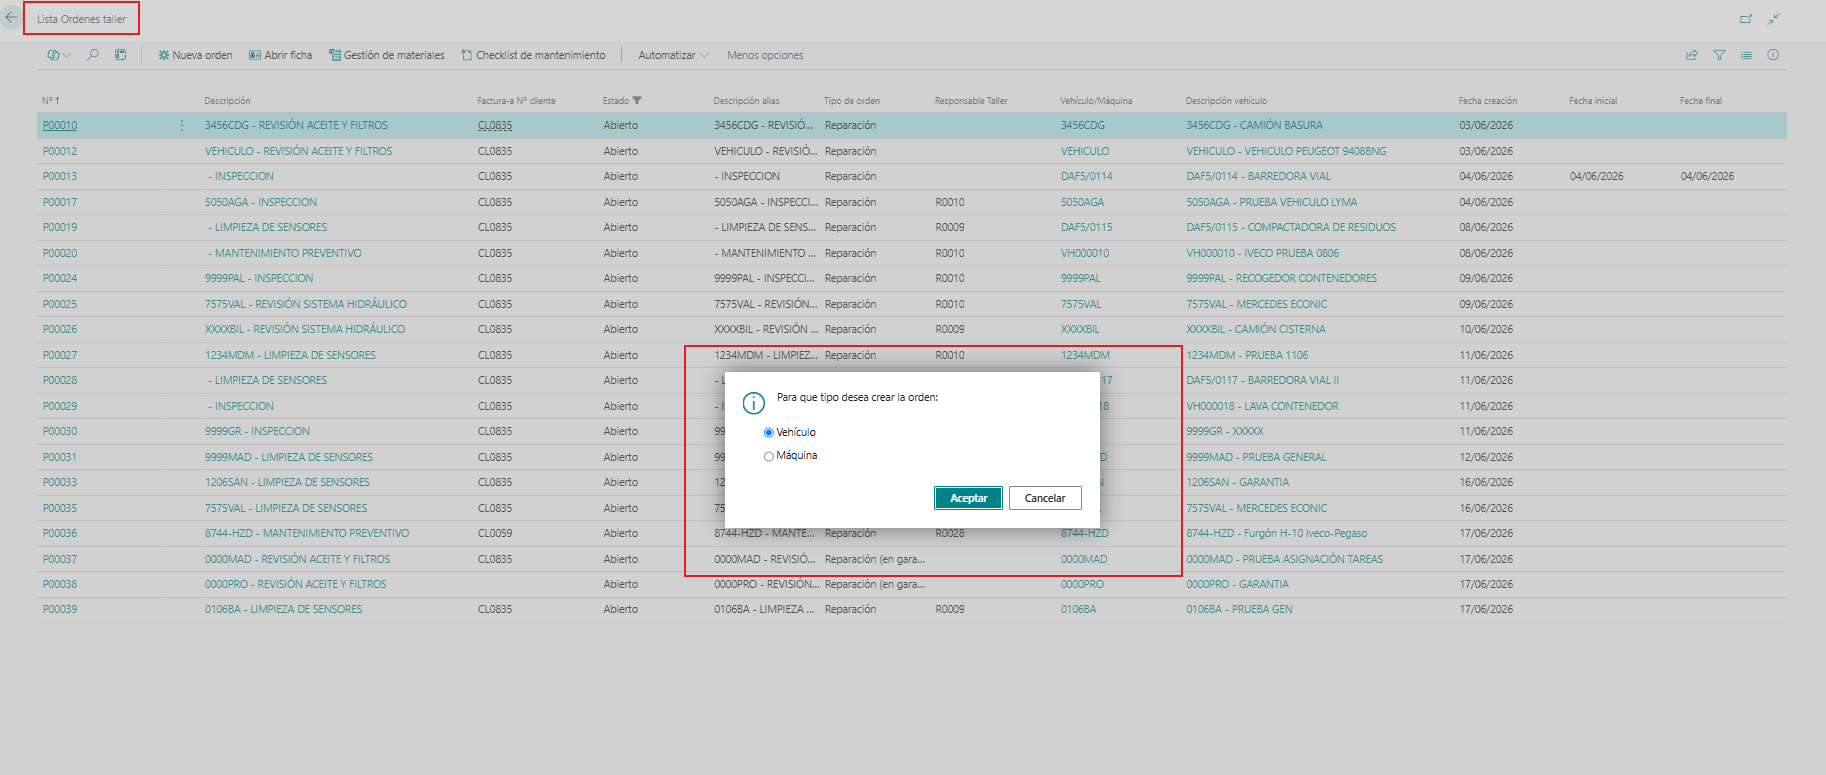Open page in new window icon
This screenshot has height=775, width=1826.
point(1746,19)
